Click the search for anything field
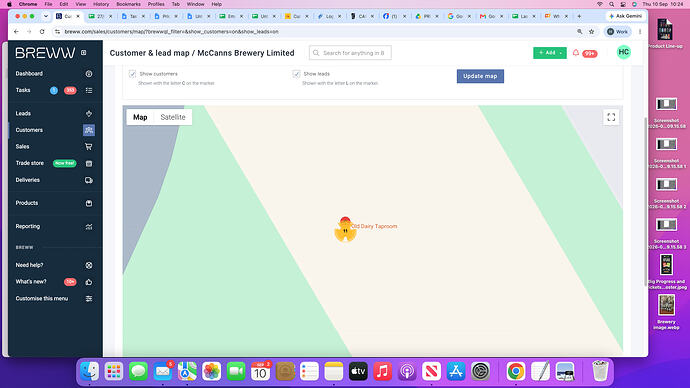The width and height of the screenshot is (690, 388). (350, 53)
